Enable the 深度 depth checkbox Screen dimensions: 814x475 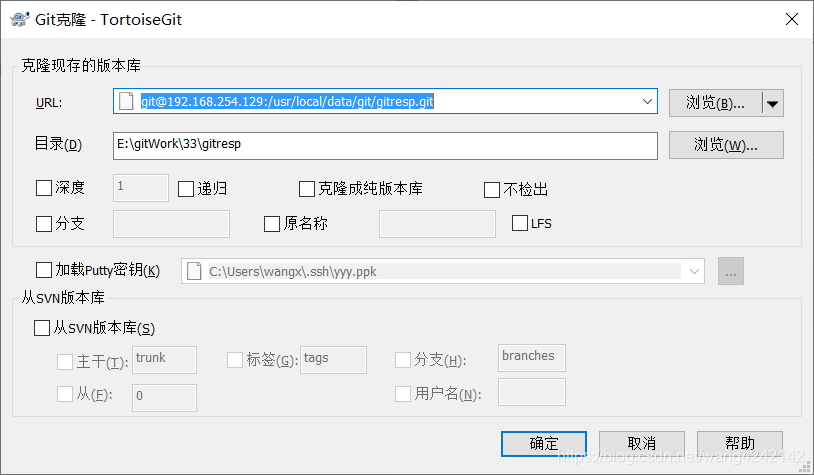point(44,188)
